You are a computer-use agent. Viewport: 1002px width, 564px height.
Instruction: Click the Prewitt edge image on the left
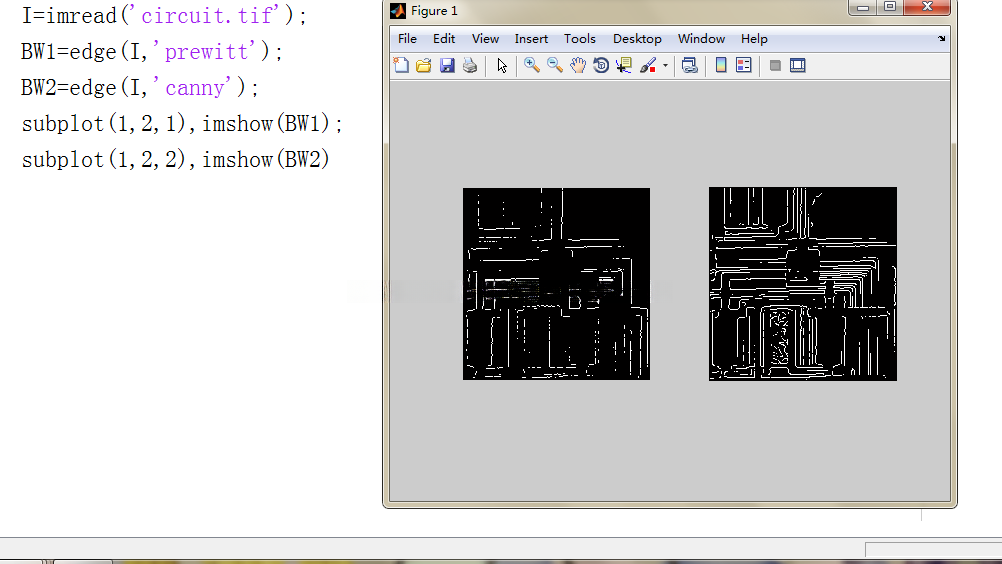[557, 284]
